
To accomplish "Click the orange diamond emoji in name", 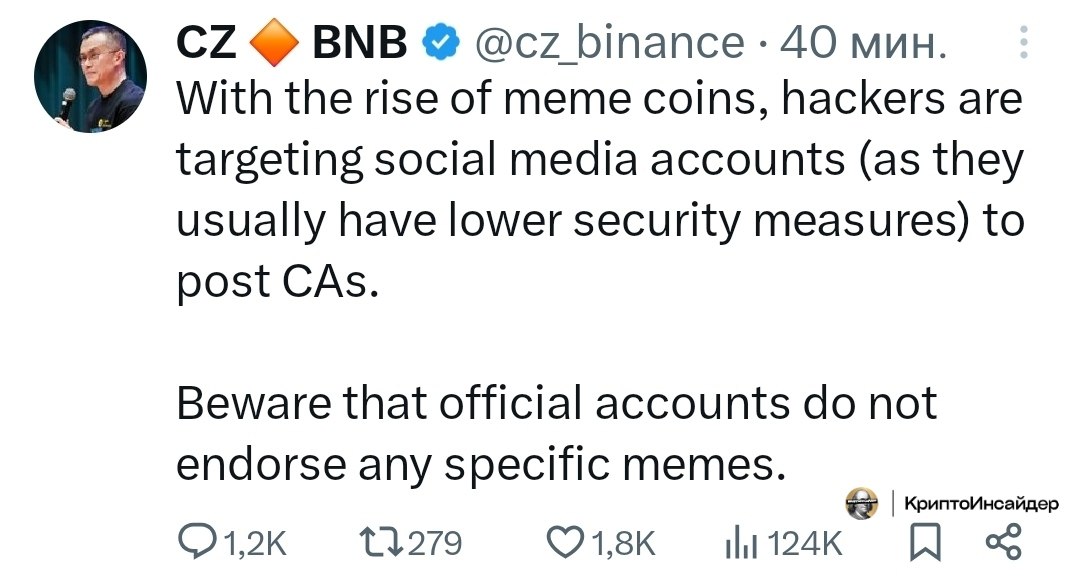I will point(274,42).
